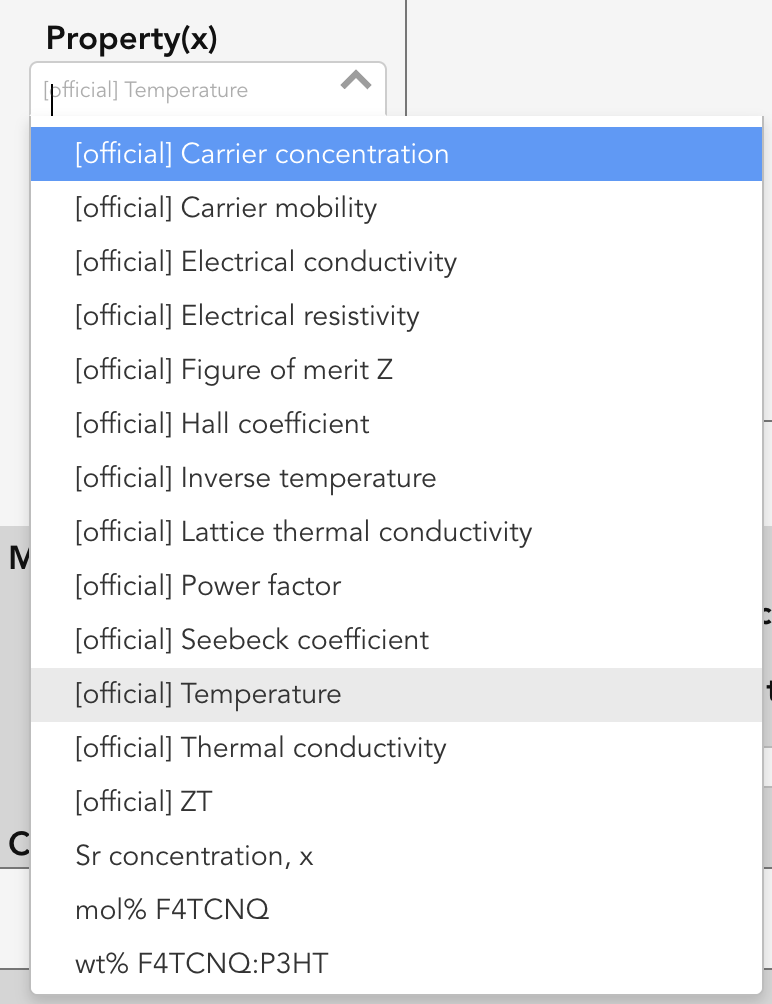Pick [official] Electrical conductivity
The image size is (772, 1004).
pyautogui.click(x=396, y=262)
